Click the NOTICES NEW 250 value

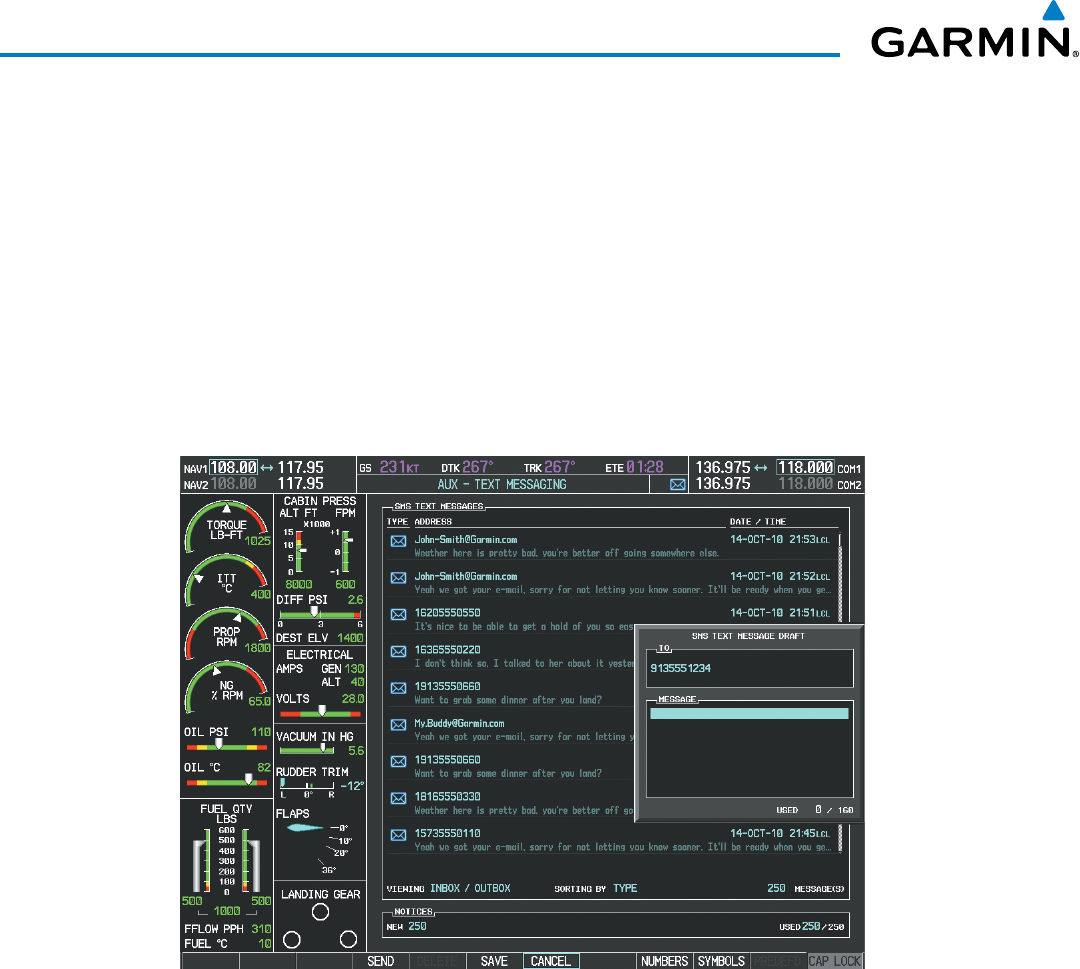coord(417,926)
